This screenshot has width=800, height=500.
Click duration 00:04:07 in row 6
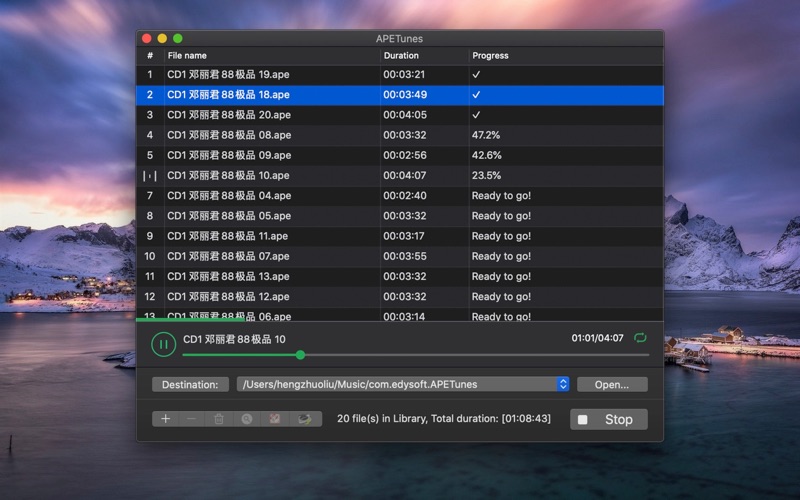[x=405, y=176]
